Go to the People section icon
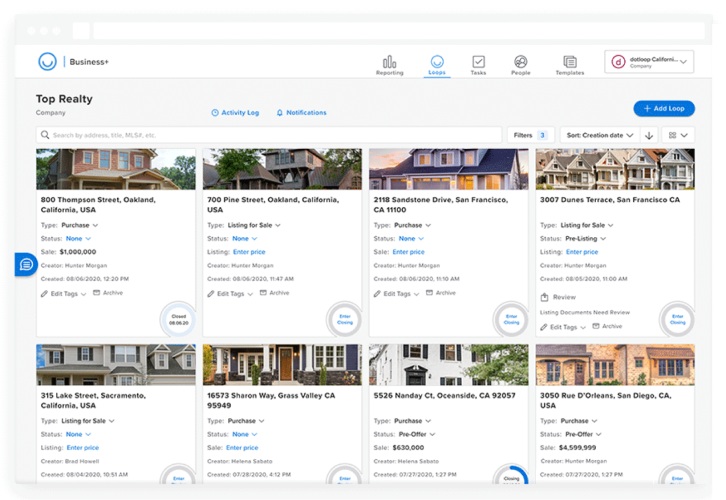Screen dimensions: 726x500 (521, 62)
